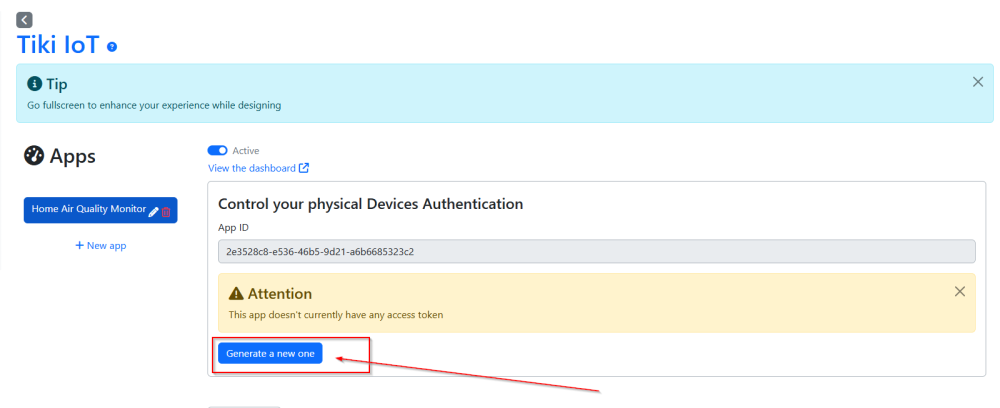Click the Tiki IoT page title
Image resolution: width=1000 pixels, height=408 pixels.
[x=58, y=45]
